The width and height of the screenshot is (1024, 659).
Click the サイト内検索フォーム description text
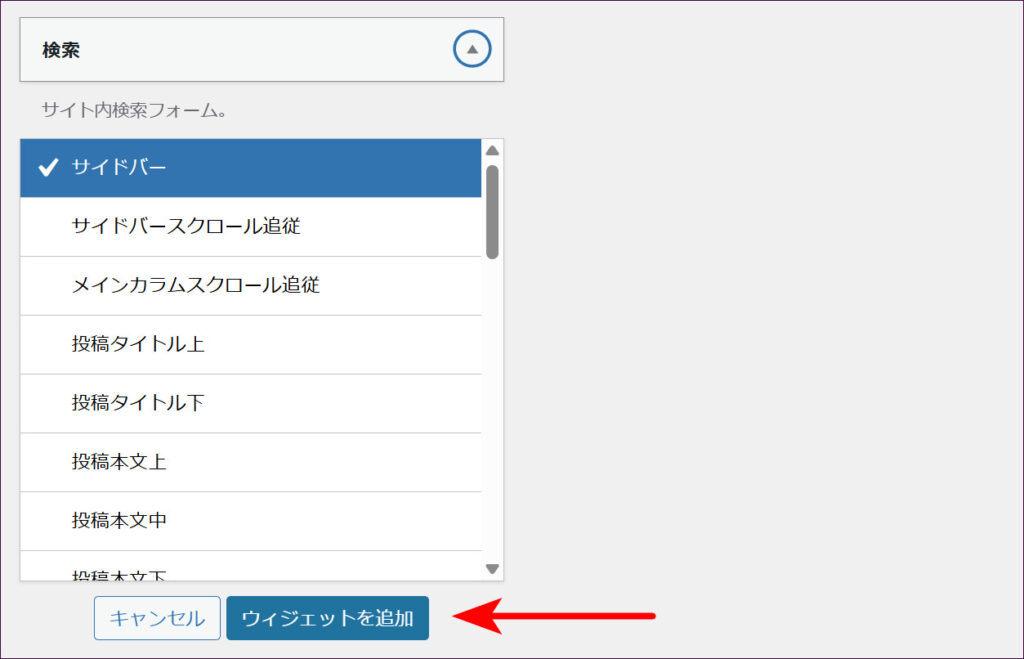tap(134, 110)
